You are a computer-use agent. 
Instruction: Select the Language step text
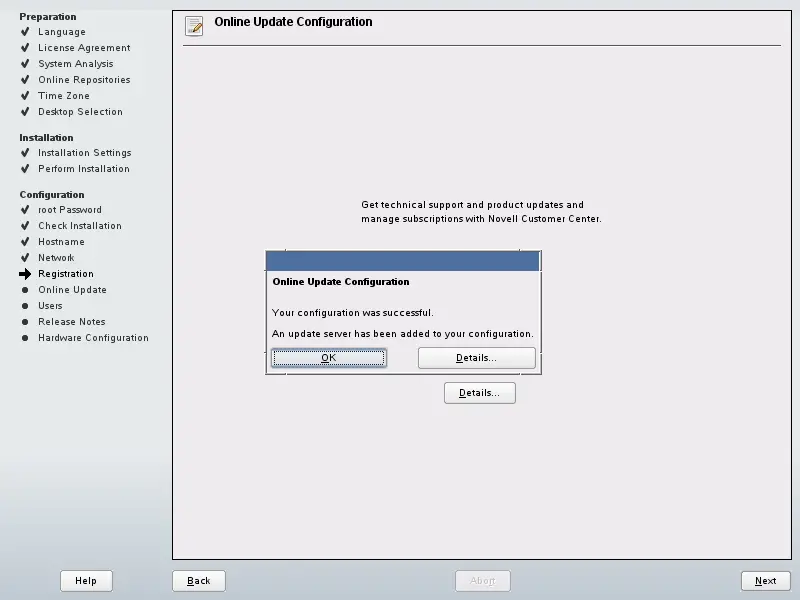62,32
